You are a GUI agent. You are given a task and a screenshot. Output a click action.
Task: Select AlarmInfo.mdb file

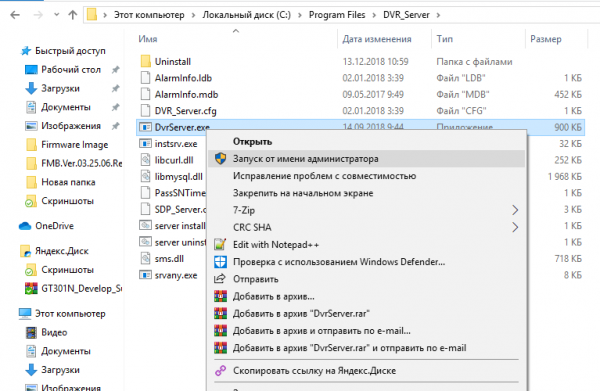click(x=186, y=94)
